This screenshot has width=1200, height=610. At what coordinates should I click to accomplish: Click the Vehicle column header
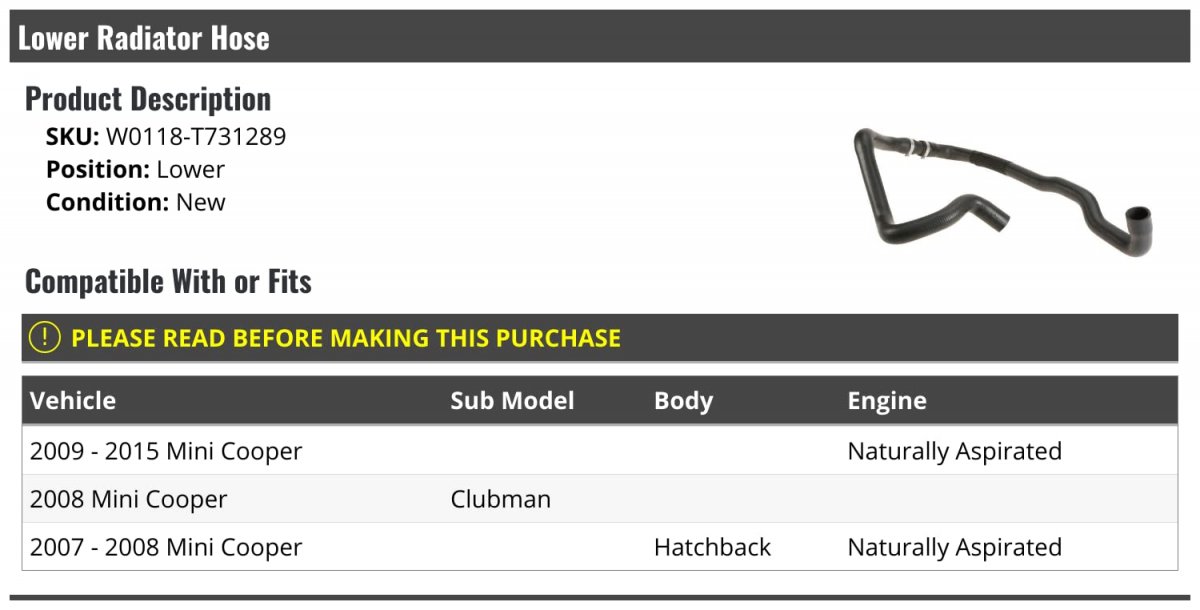[x=73, y=401]
